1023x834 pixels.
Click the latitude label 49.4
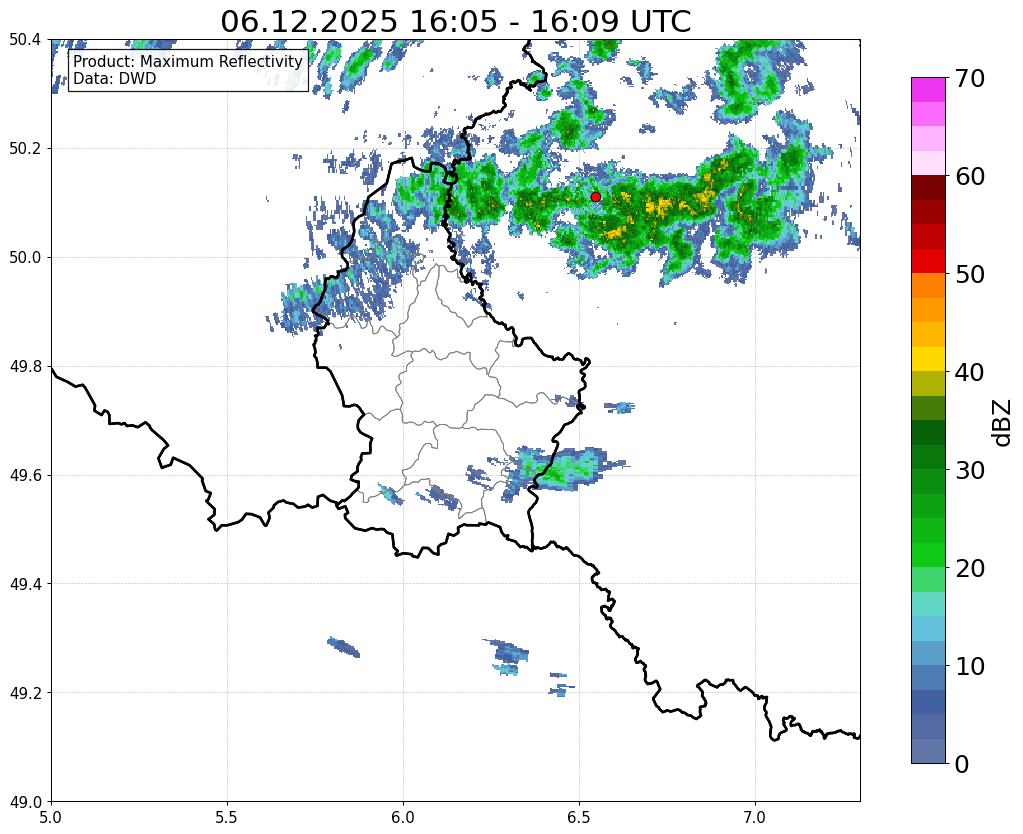[25, 583]
